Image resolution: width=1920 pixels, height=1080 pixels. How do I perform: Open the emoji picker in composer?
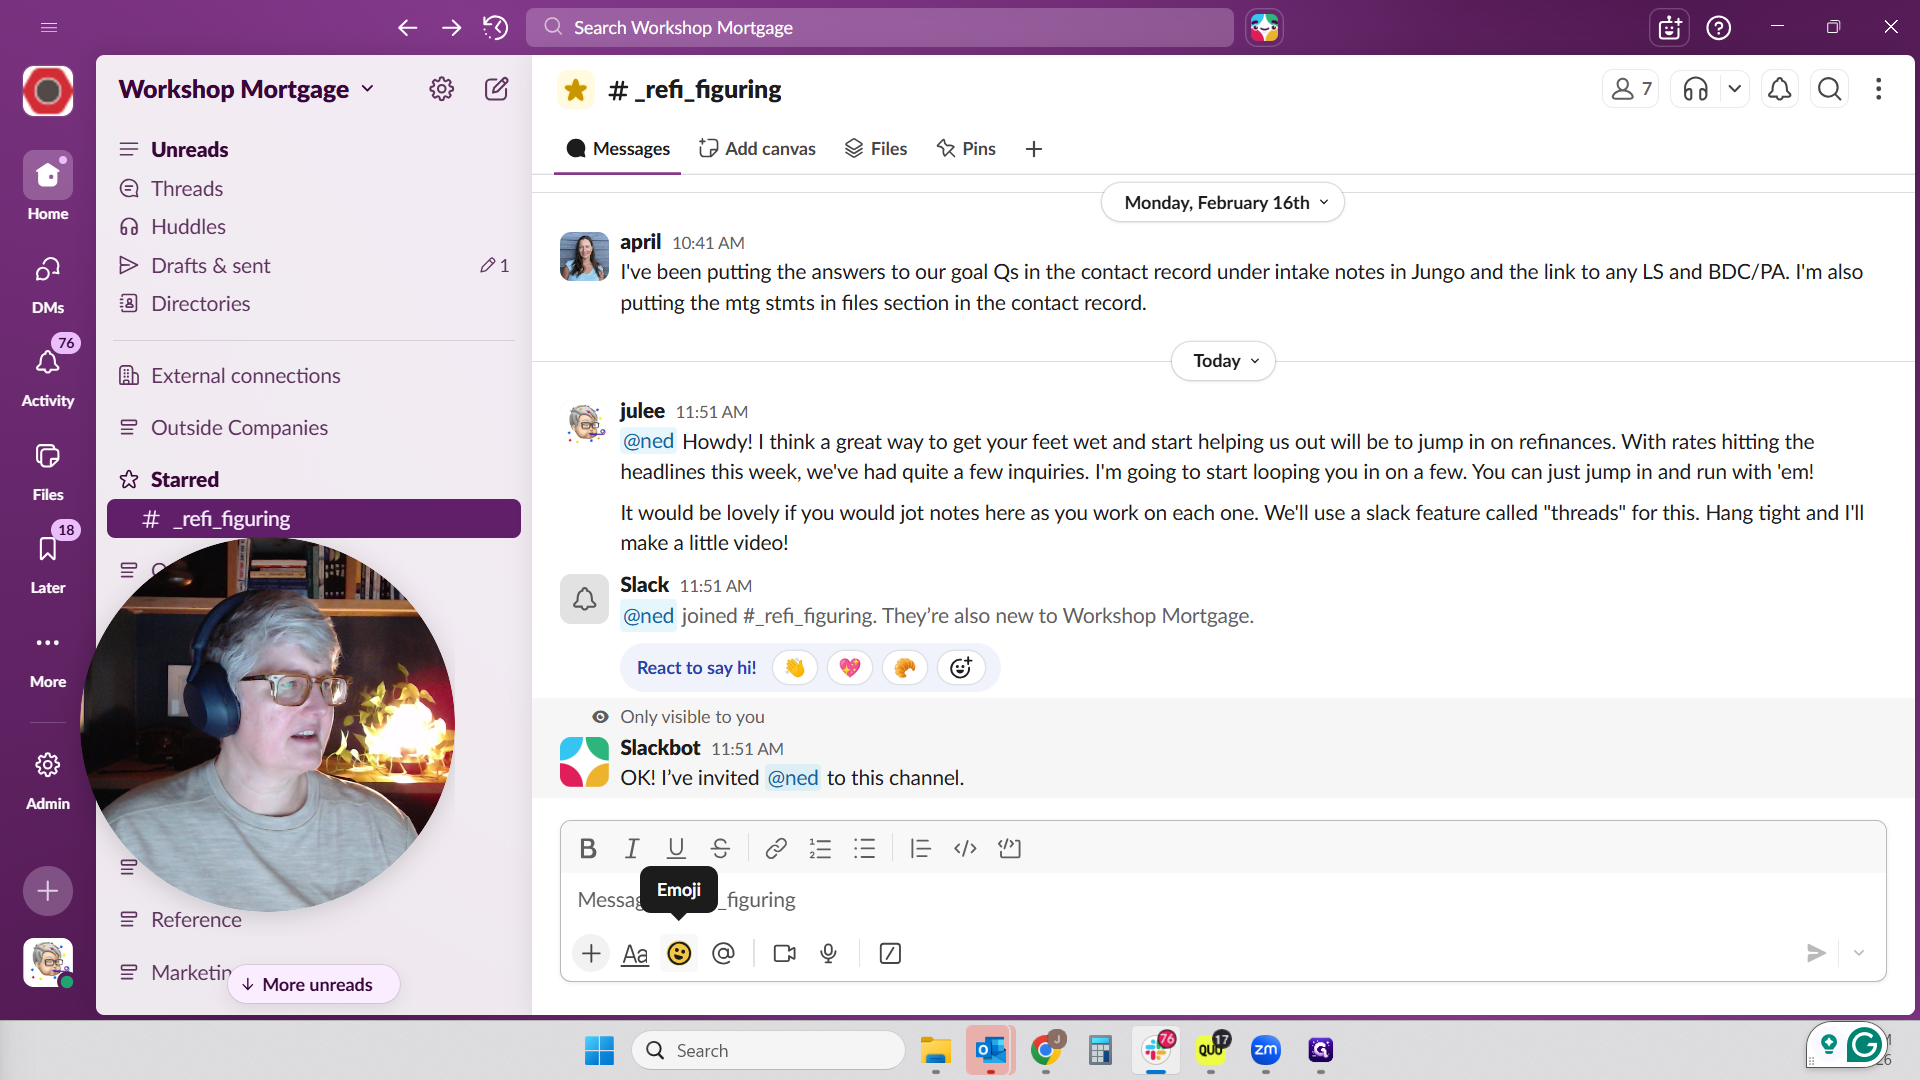[x=679, y=954]
